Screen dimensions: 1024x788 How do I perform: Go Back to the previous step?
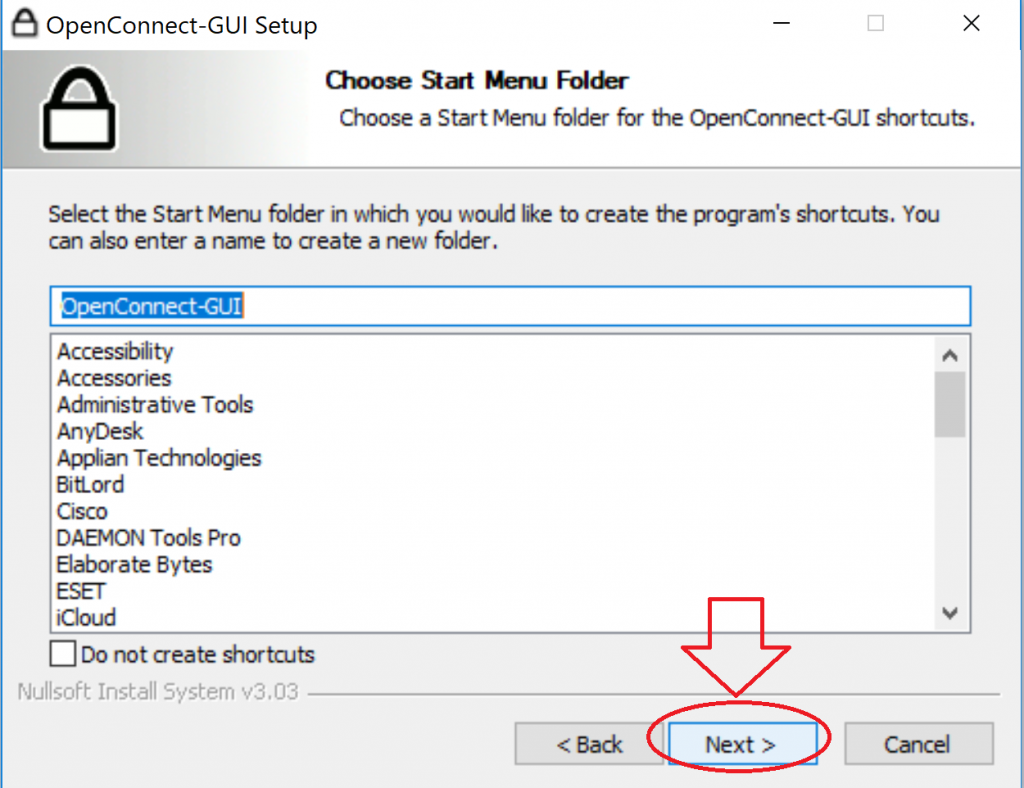tap(590, 744)
